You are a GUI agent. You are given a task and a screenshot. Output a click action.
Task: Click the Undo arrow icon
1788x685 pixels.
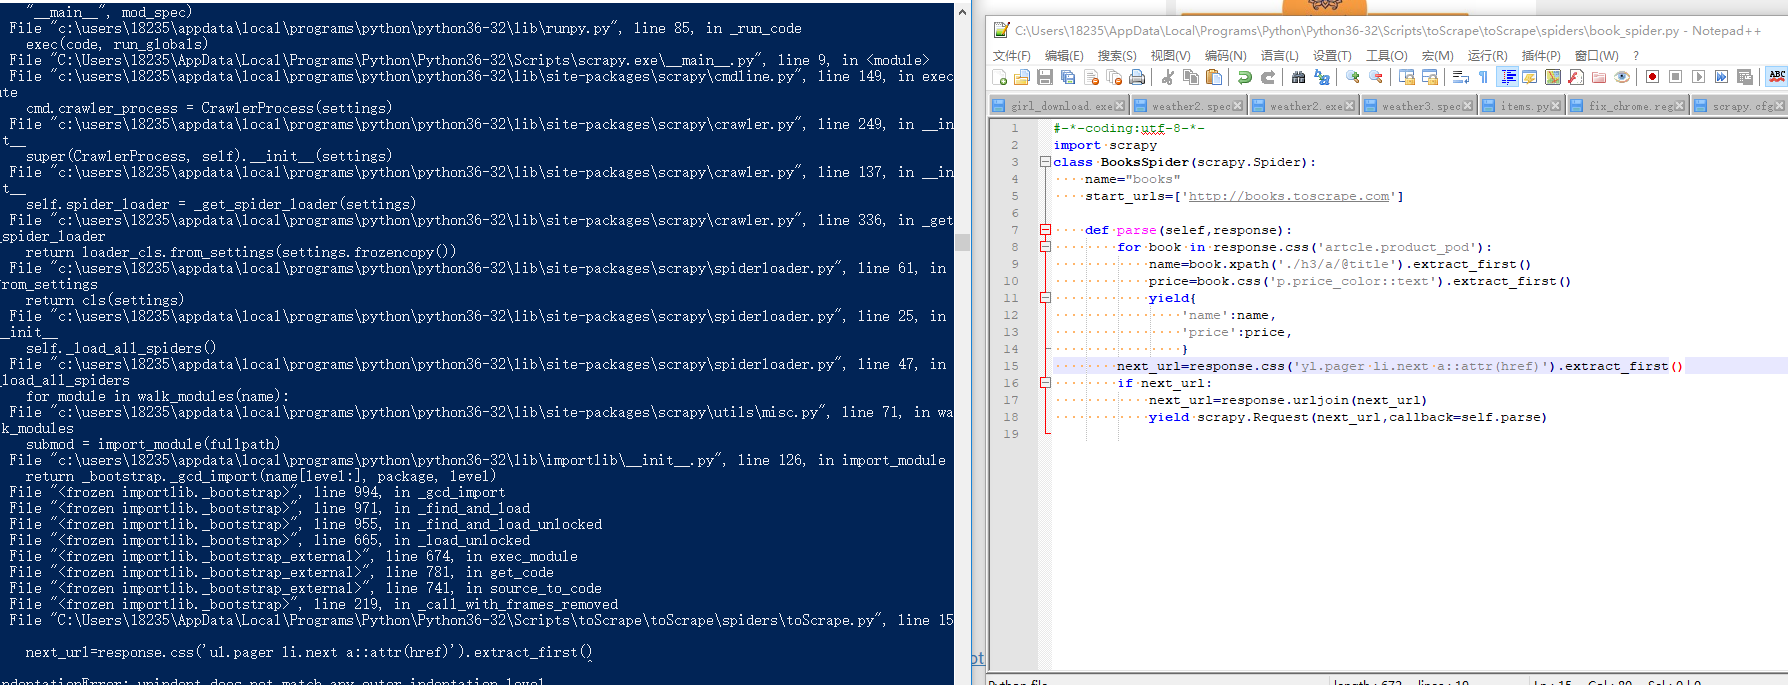[x=1244, y=77]
